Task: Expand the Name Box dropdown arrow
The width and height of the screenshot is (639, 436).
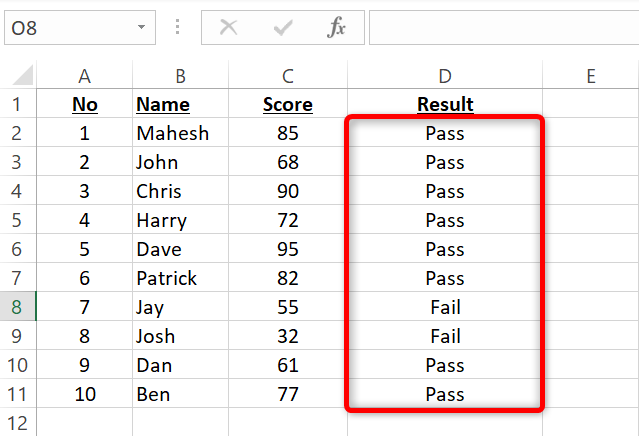Action: [141, 28]
